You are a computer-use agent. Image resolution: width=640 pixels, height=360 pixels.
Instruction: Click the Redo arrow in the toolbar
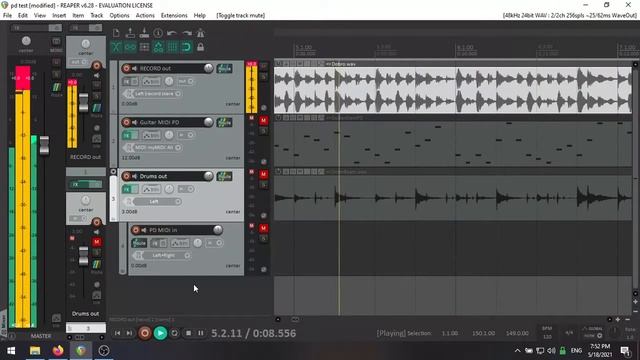coord(186,33)
